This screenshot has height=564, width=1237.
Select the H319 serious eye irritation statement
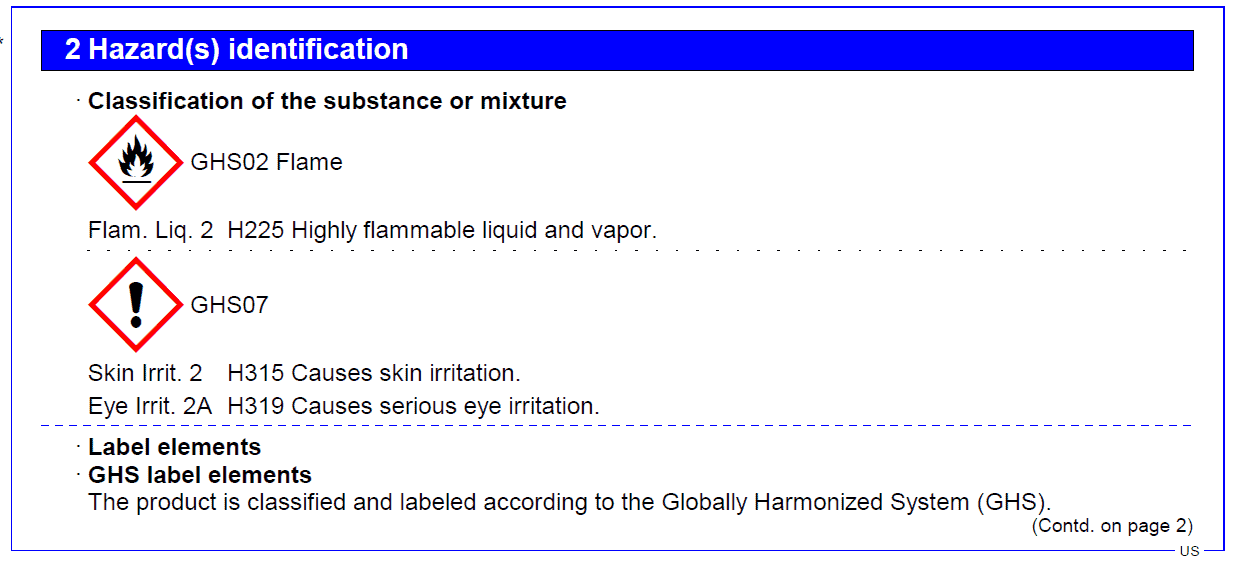click(x=413, y=406)
